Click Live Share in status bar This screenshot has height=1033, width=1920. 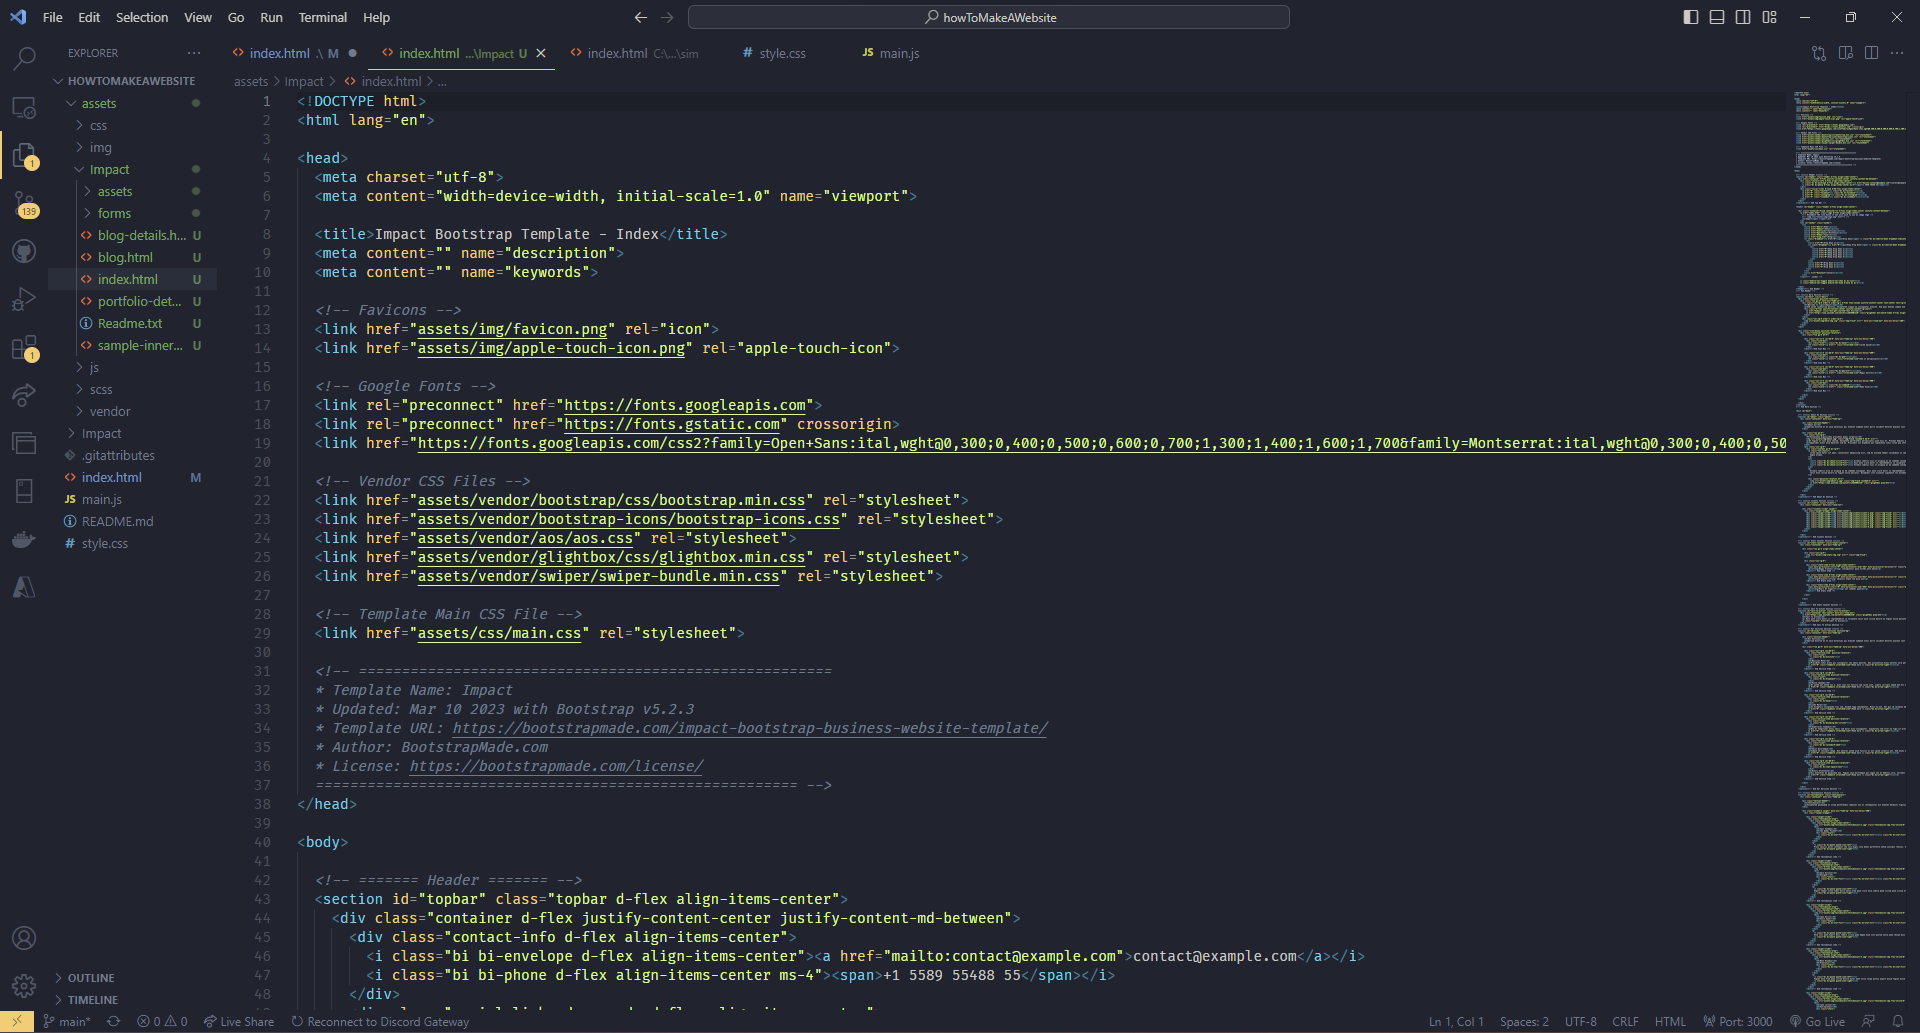pos(239,1021)
